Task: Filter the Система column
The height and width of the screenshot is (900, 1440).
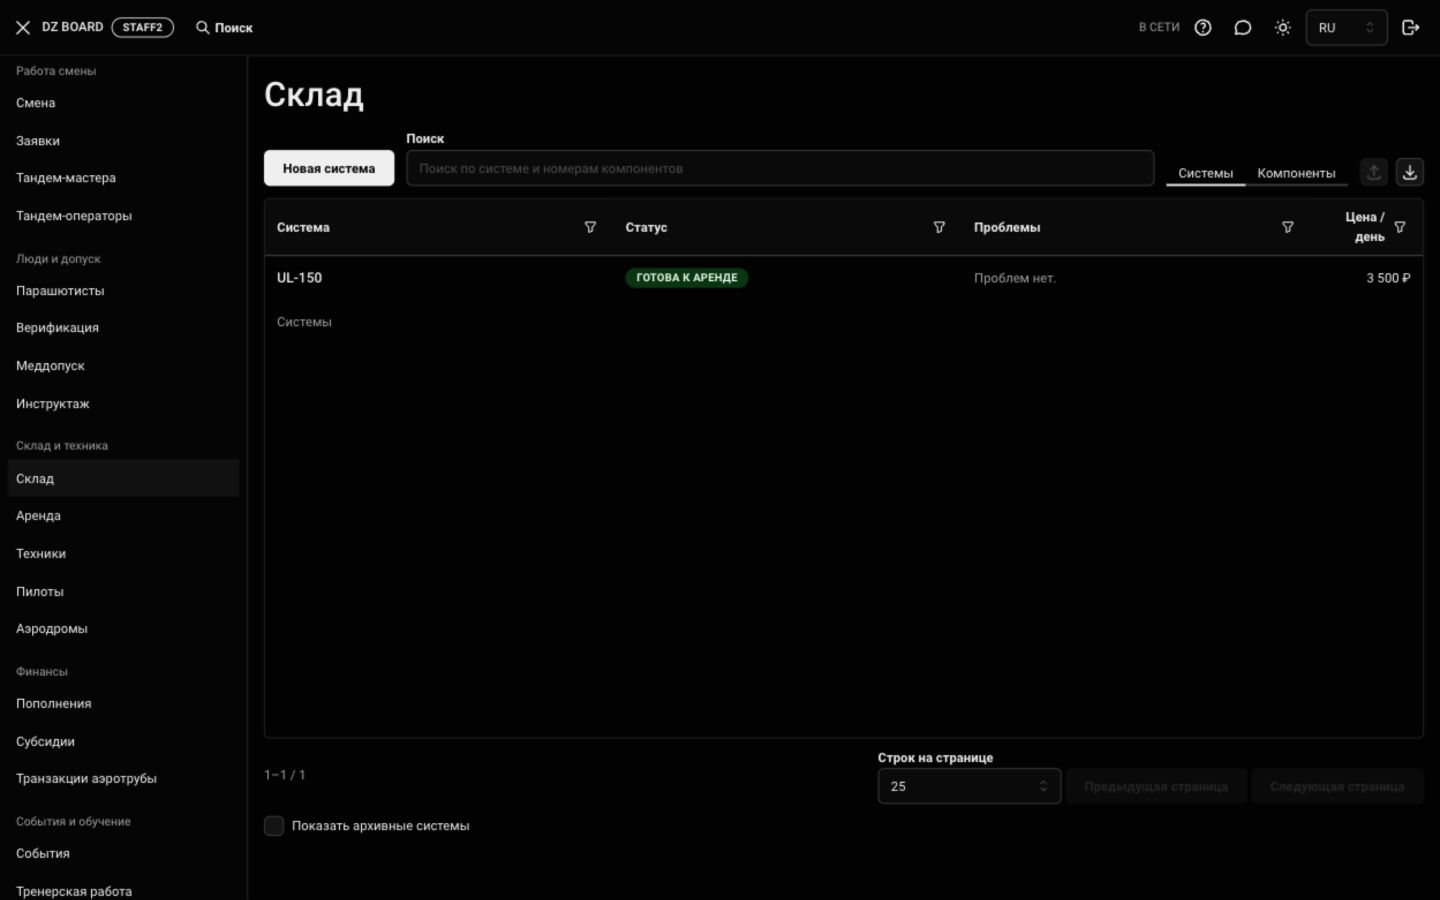Action: [590, 227]
